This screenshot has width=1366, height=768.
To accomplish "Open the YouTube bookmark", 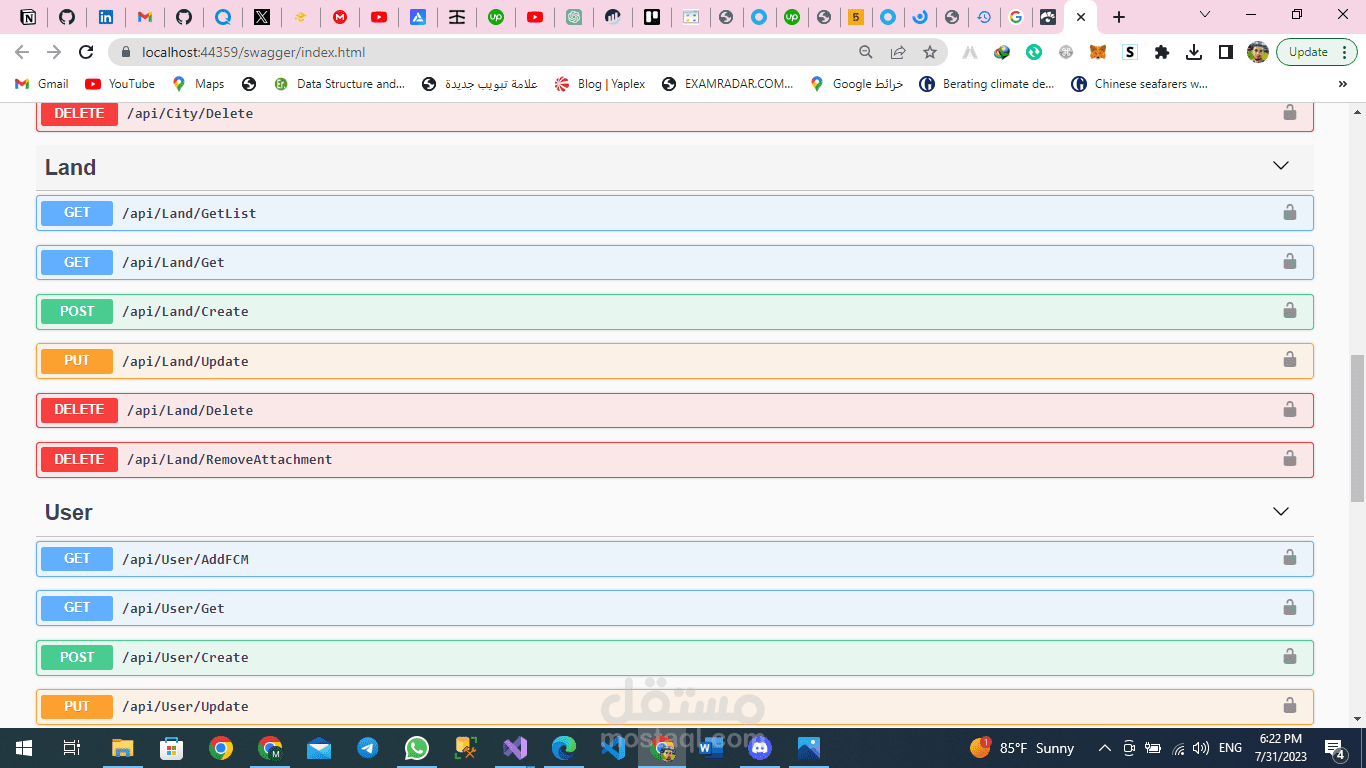I will 120,84.
